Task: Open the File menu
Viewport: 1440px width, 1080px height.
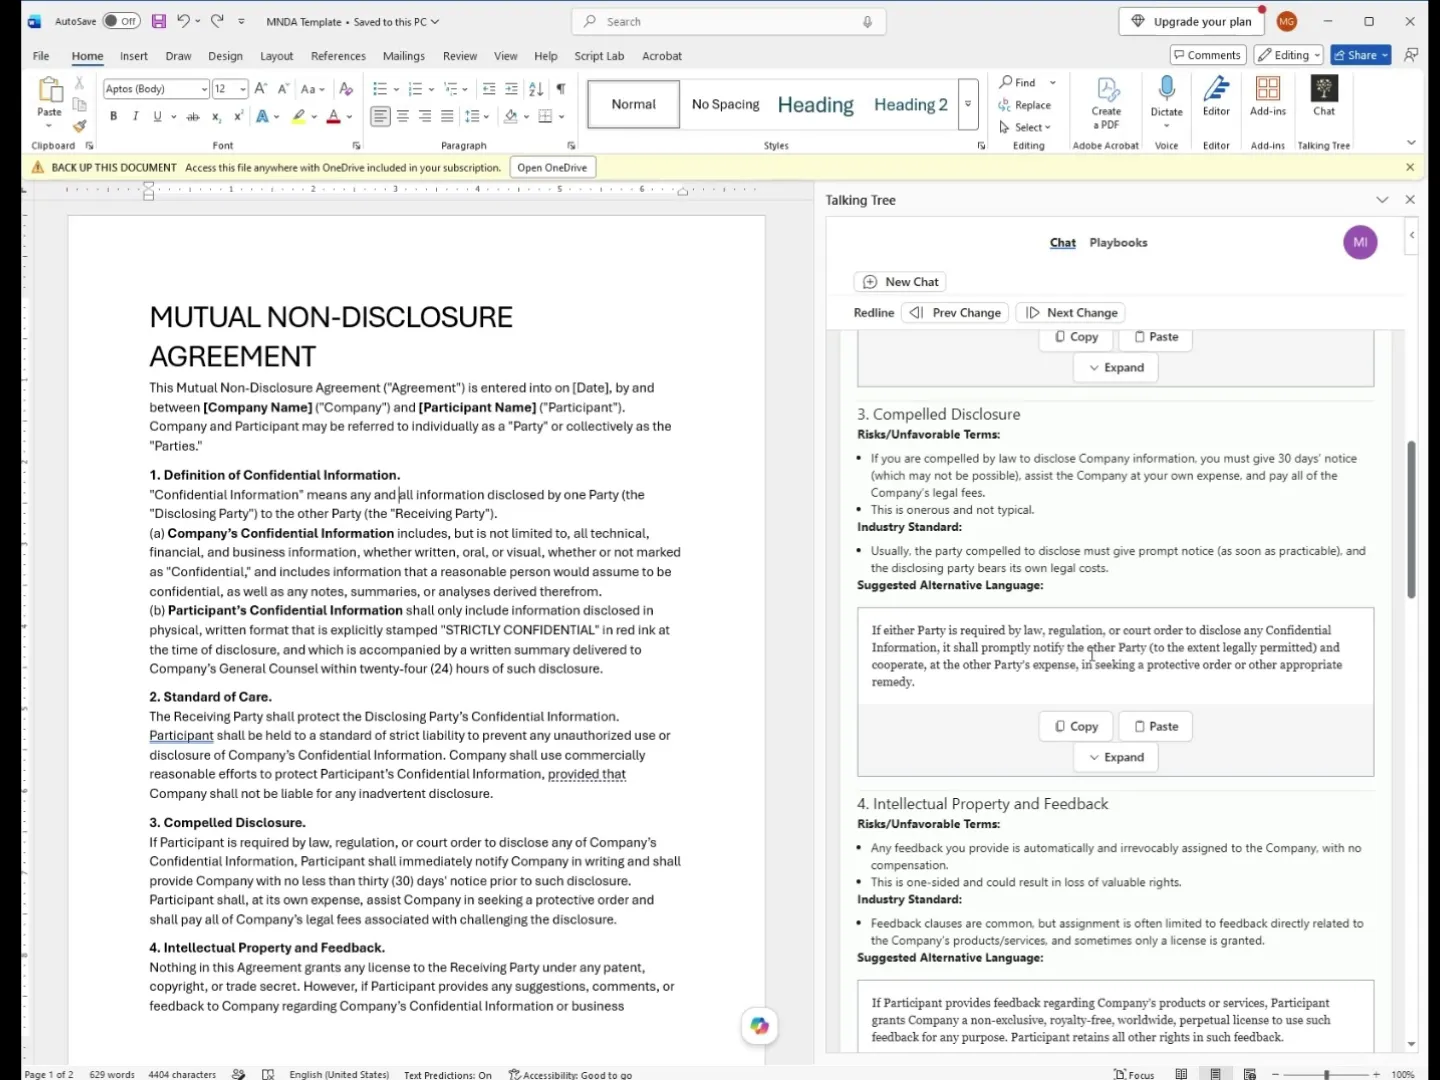Action: (x=41, y=56)
